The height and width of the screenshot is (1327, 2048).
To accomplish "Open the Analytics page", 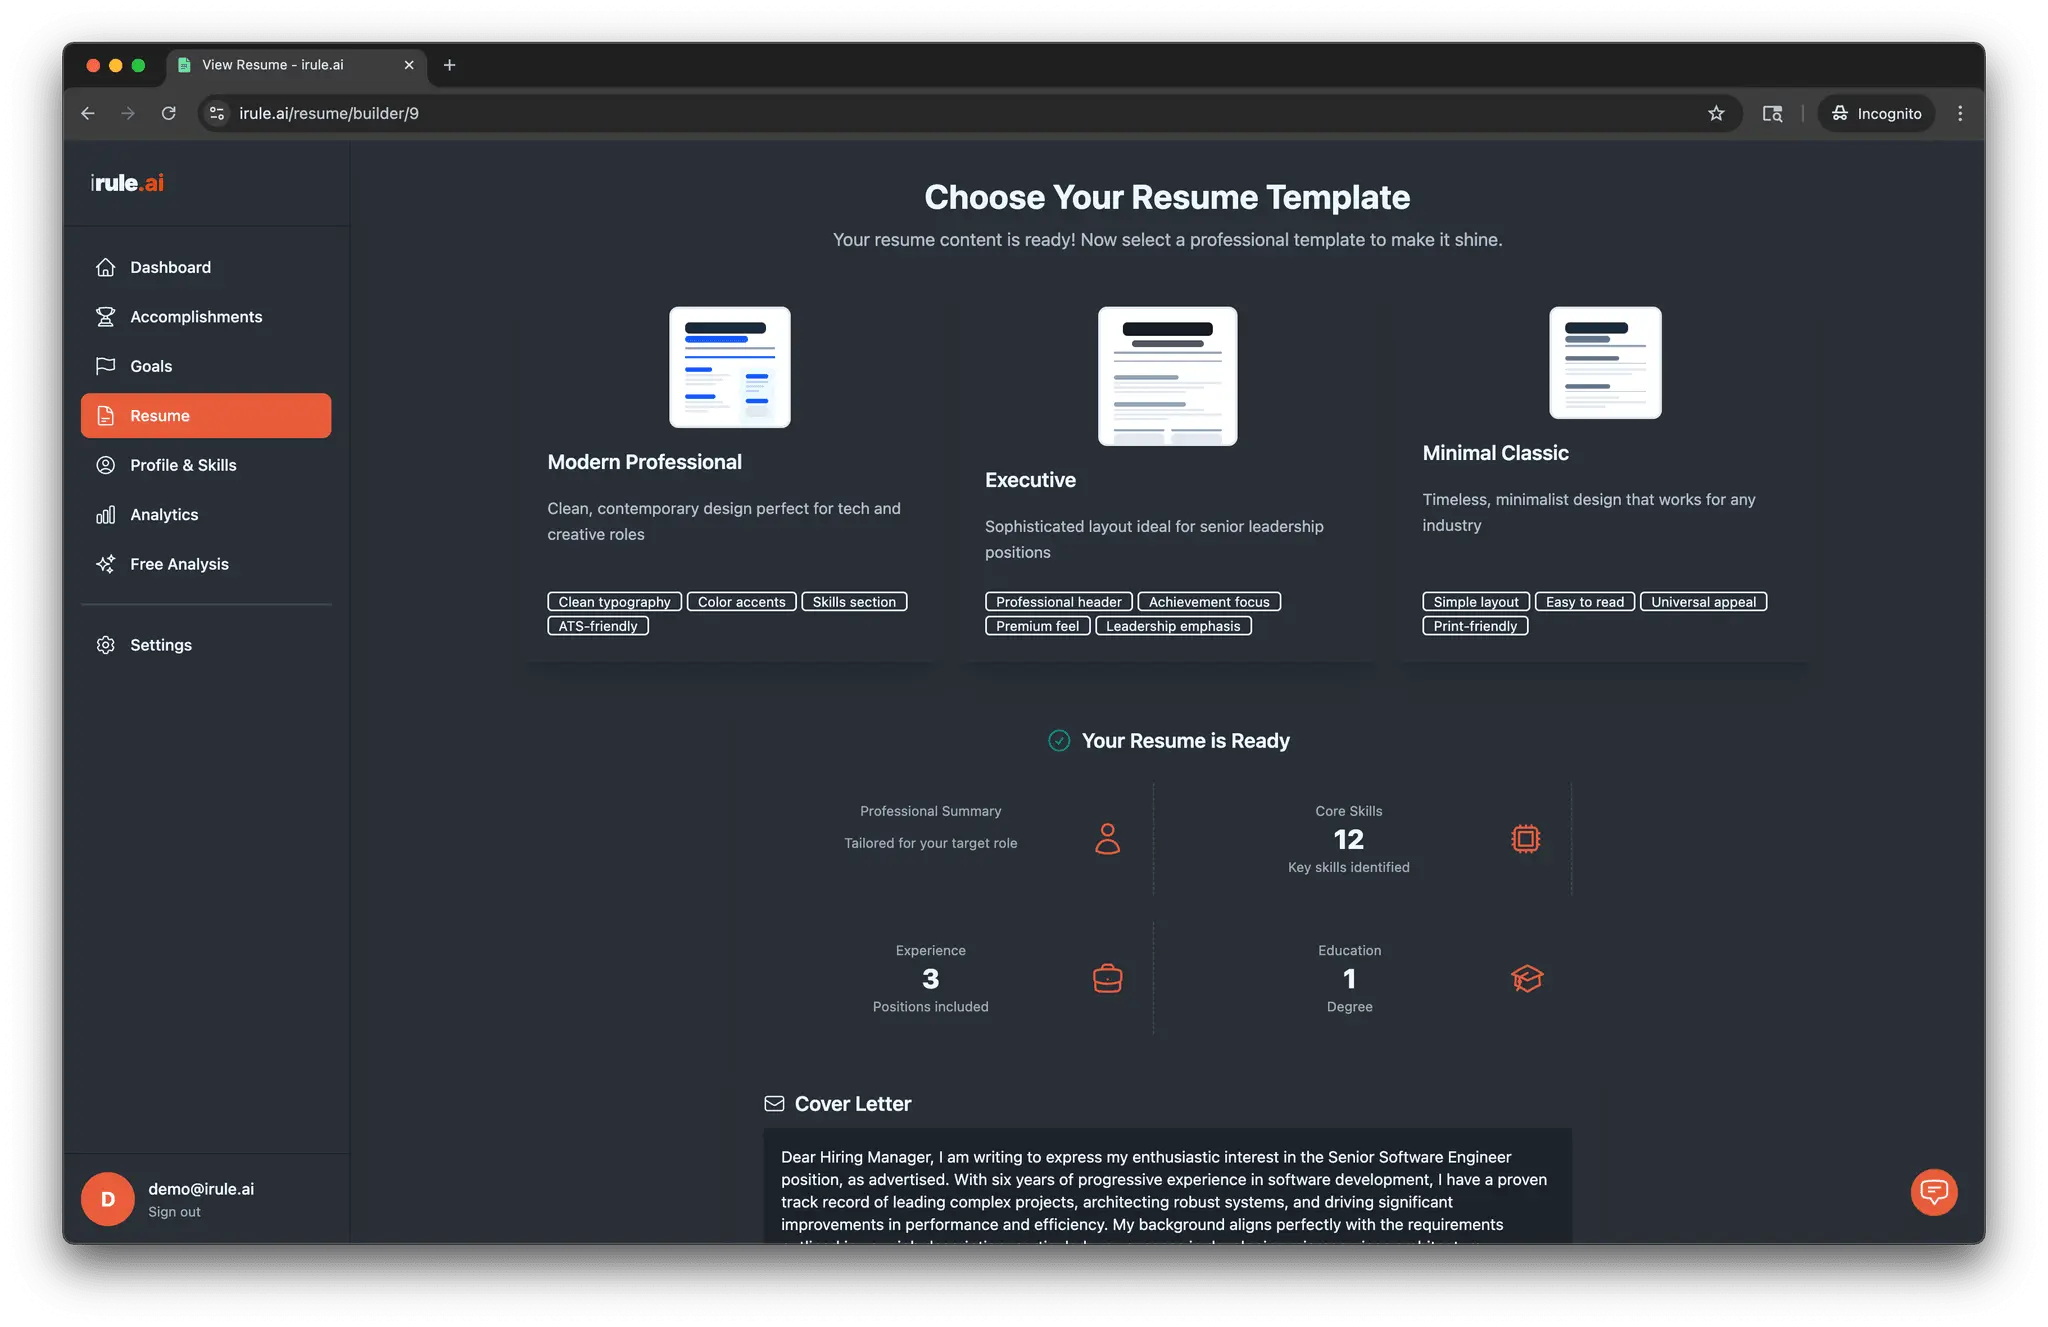I will tap(206, 514).
